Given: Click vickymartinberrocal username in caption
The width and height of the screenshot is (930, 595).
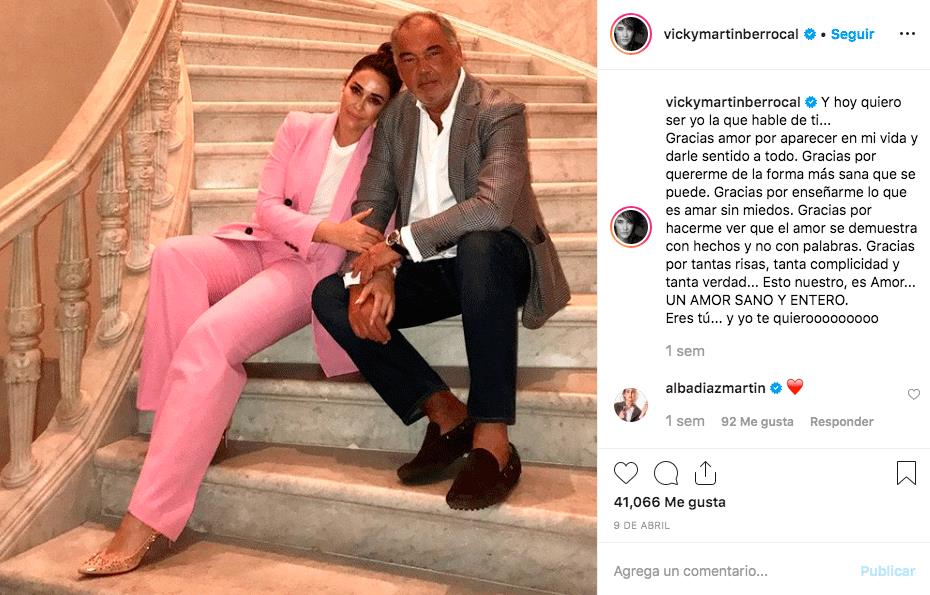Looking at the screenshot, I should (733, 102).
